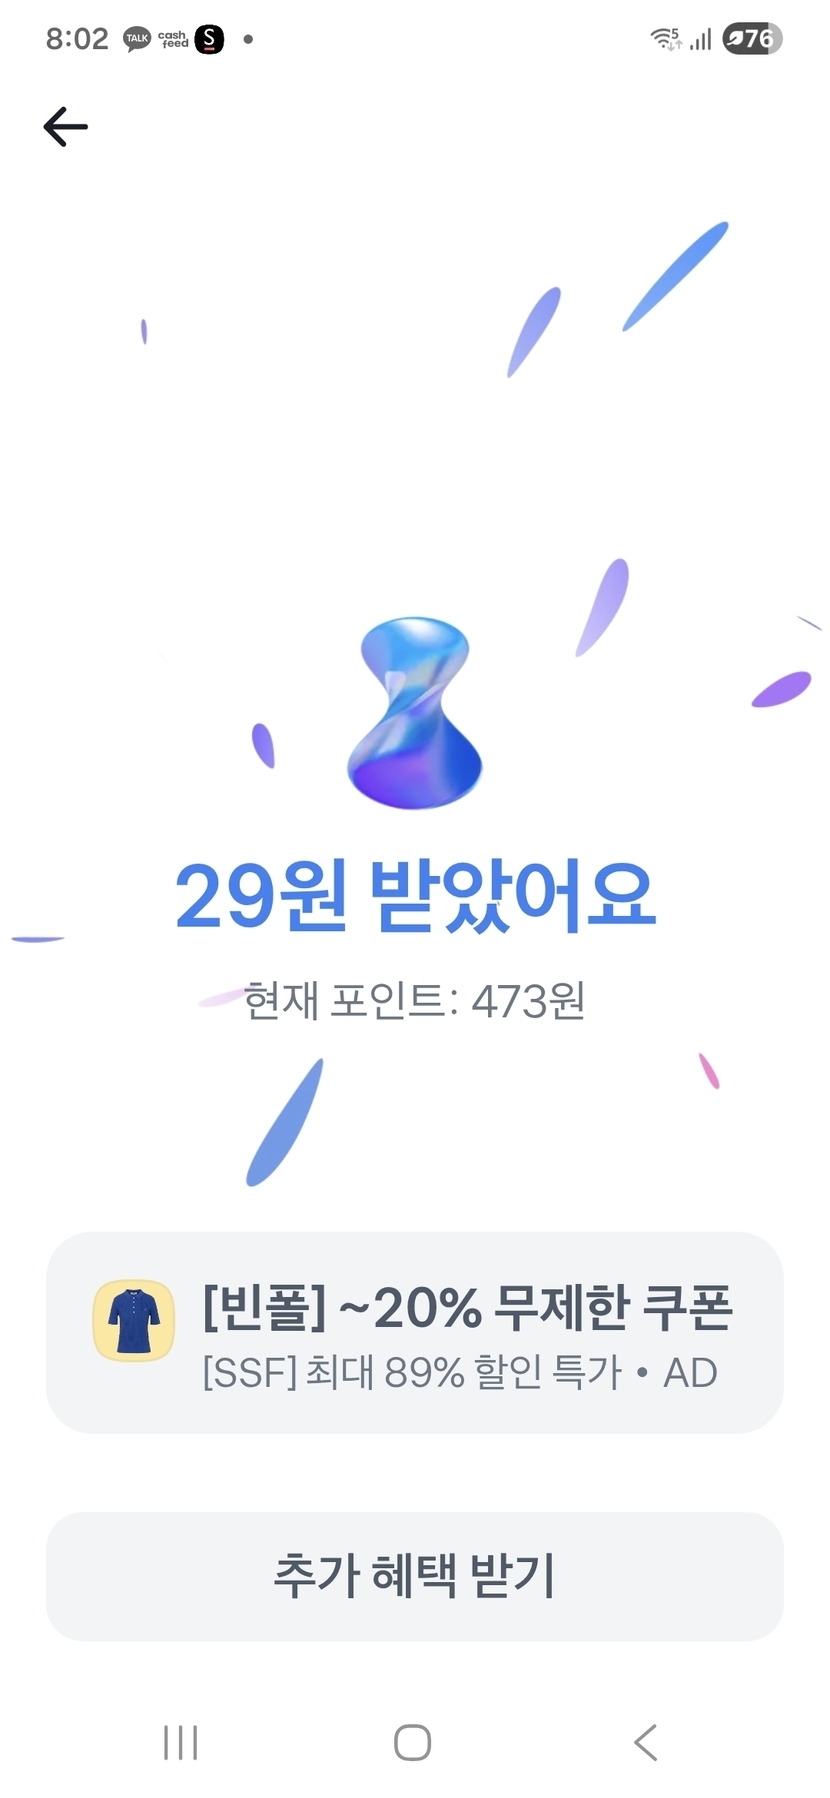Tap the blue hourglass-shaped reward graphic
830x1798 pixels.
point(415,713)
